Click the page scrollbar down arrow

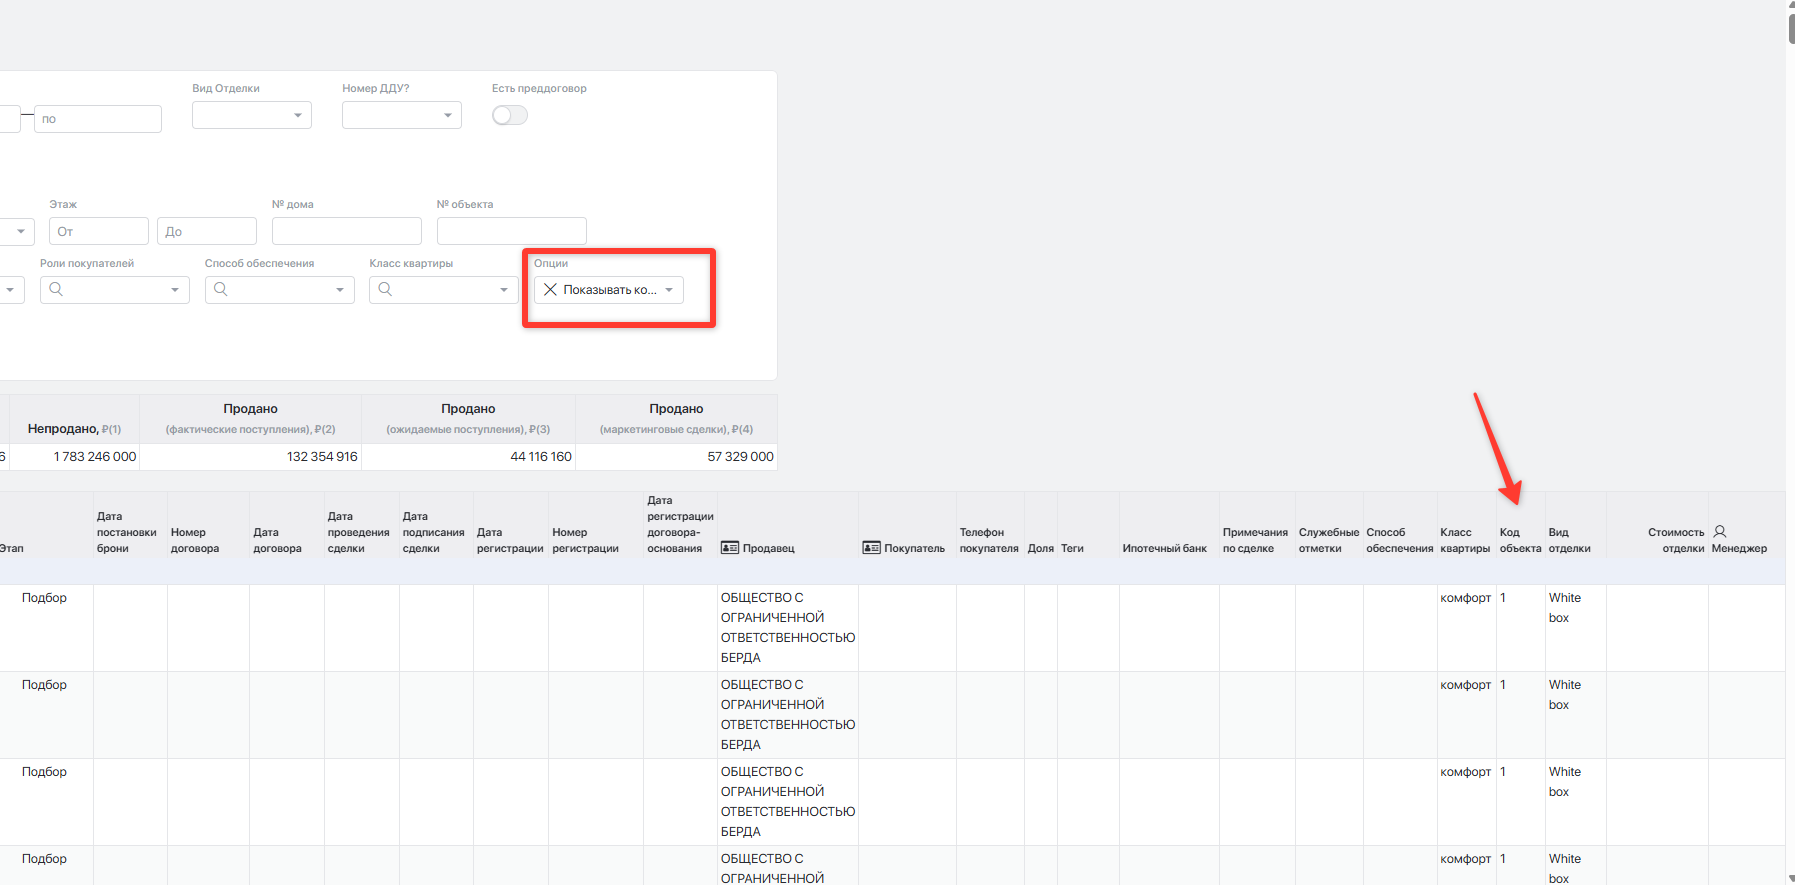1790,879
